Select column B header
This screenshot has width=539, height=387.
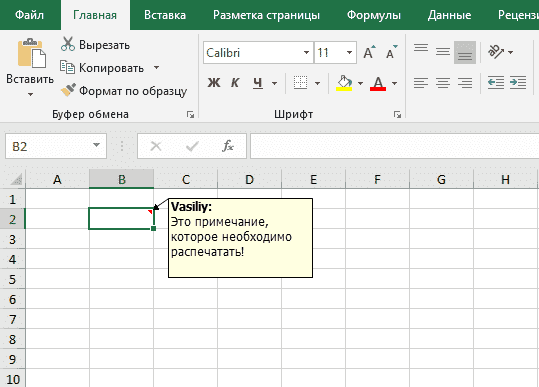point(121,179)
